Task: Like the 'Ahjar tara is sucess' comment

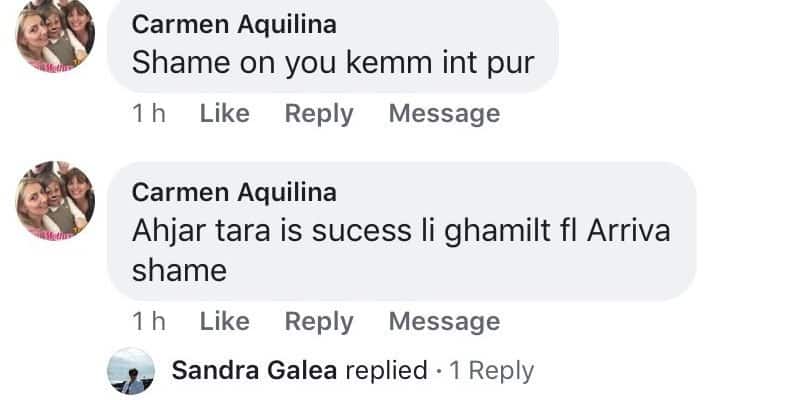Action: (x=224, y=322)
